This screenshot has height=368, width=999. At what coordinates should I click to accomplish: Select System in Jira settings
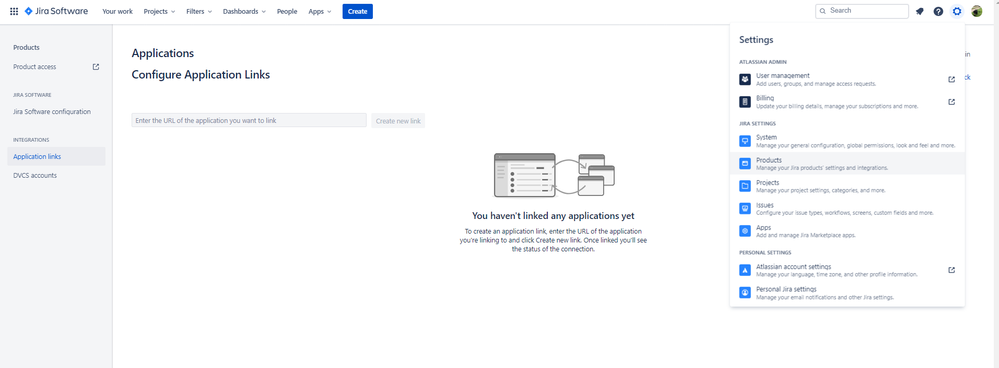click(x=847, y=141)
